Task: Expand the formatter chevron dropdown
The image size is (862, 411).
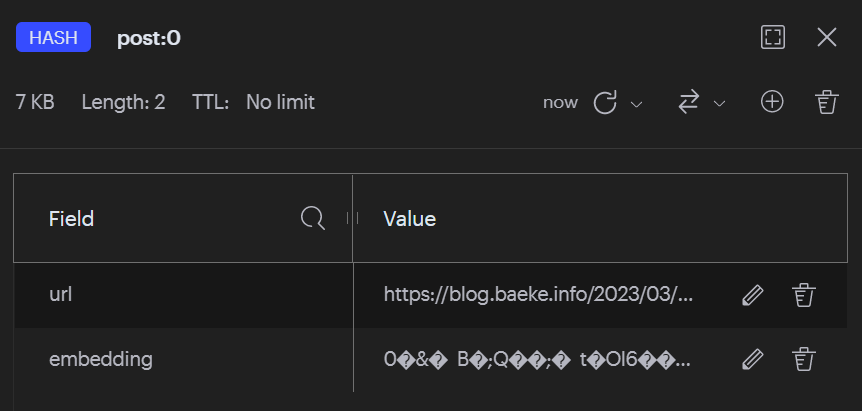Action: point(718,103)
